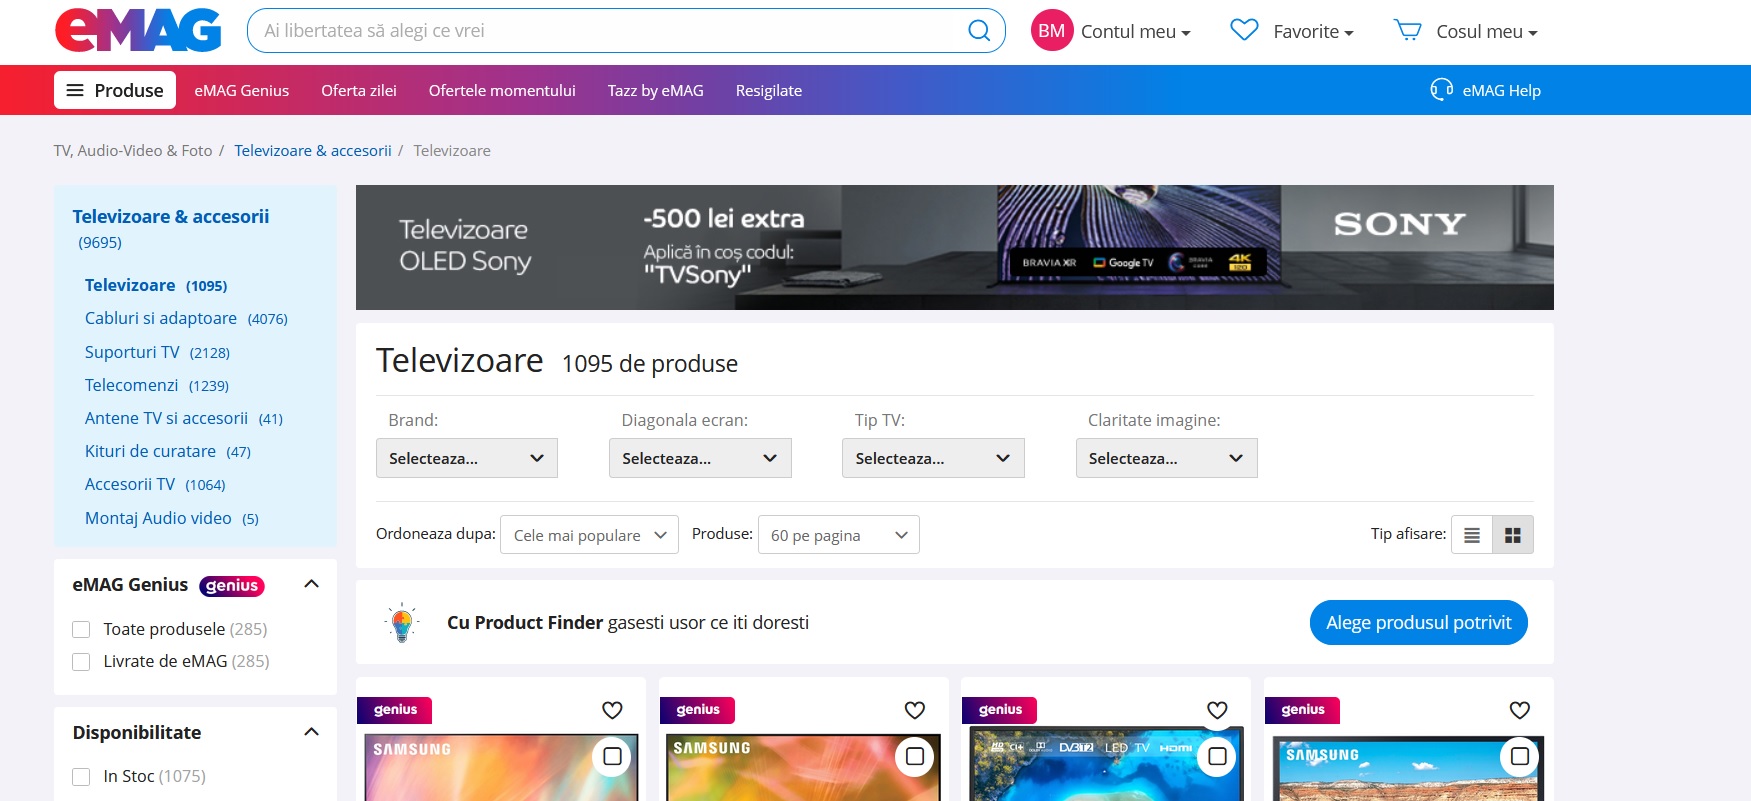Open Contul meu account menu

pos(1135,31)
